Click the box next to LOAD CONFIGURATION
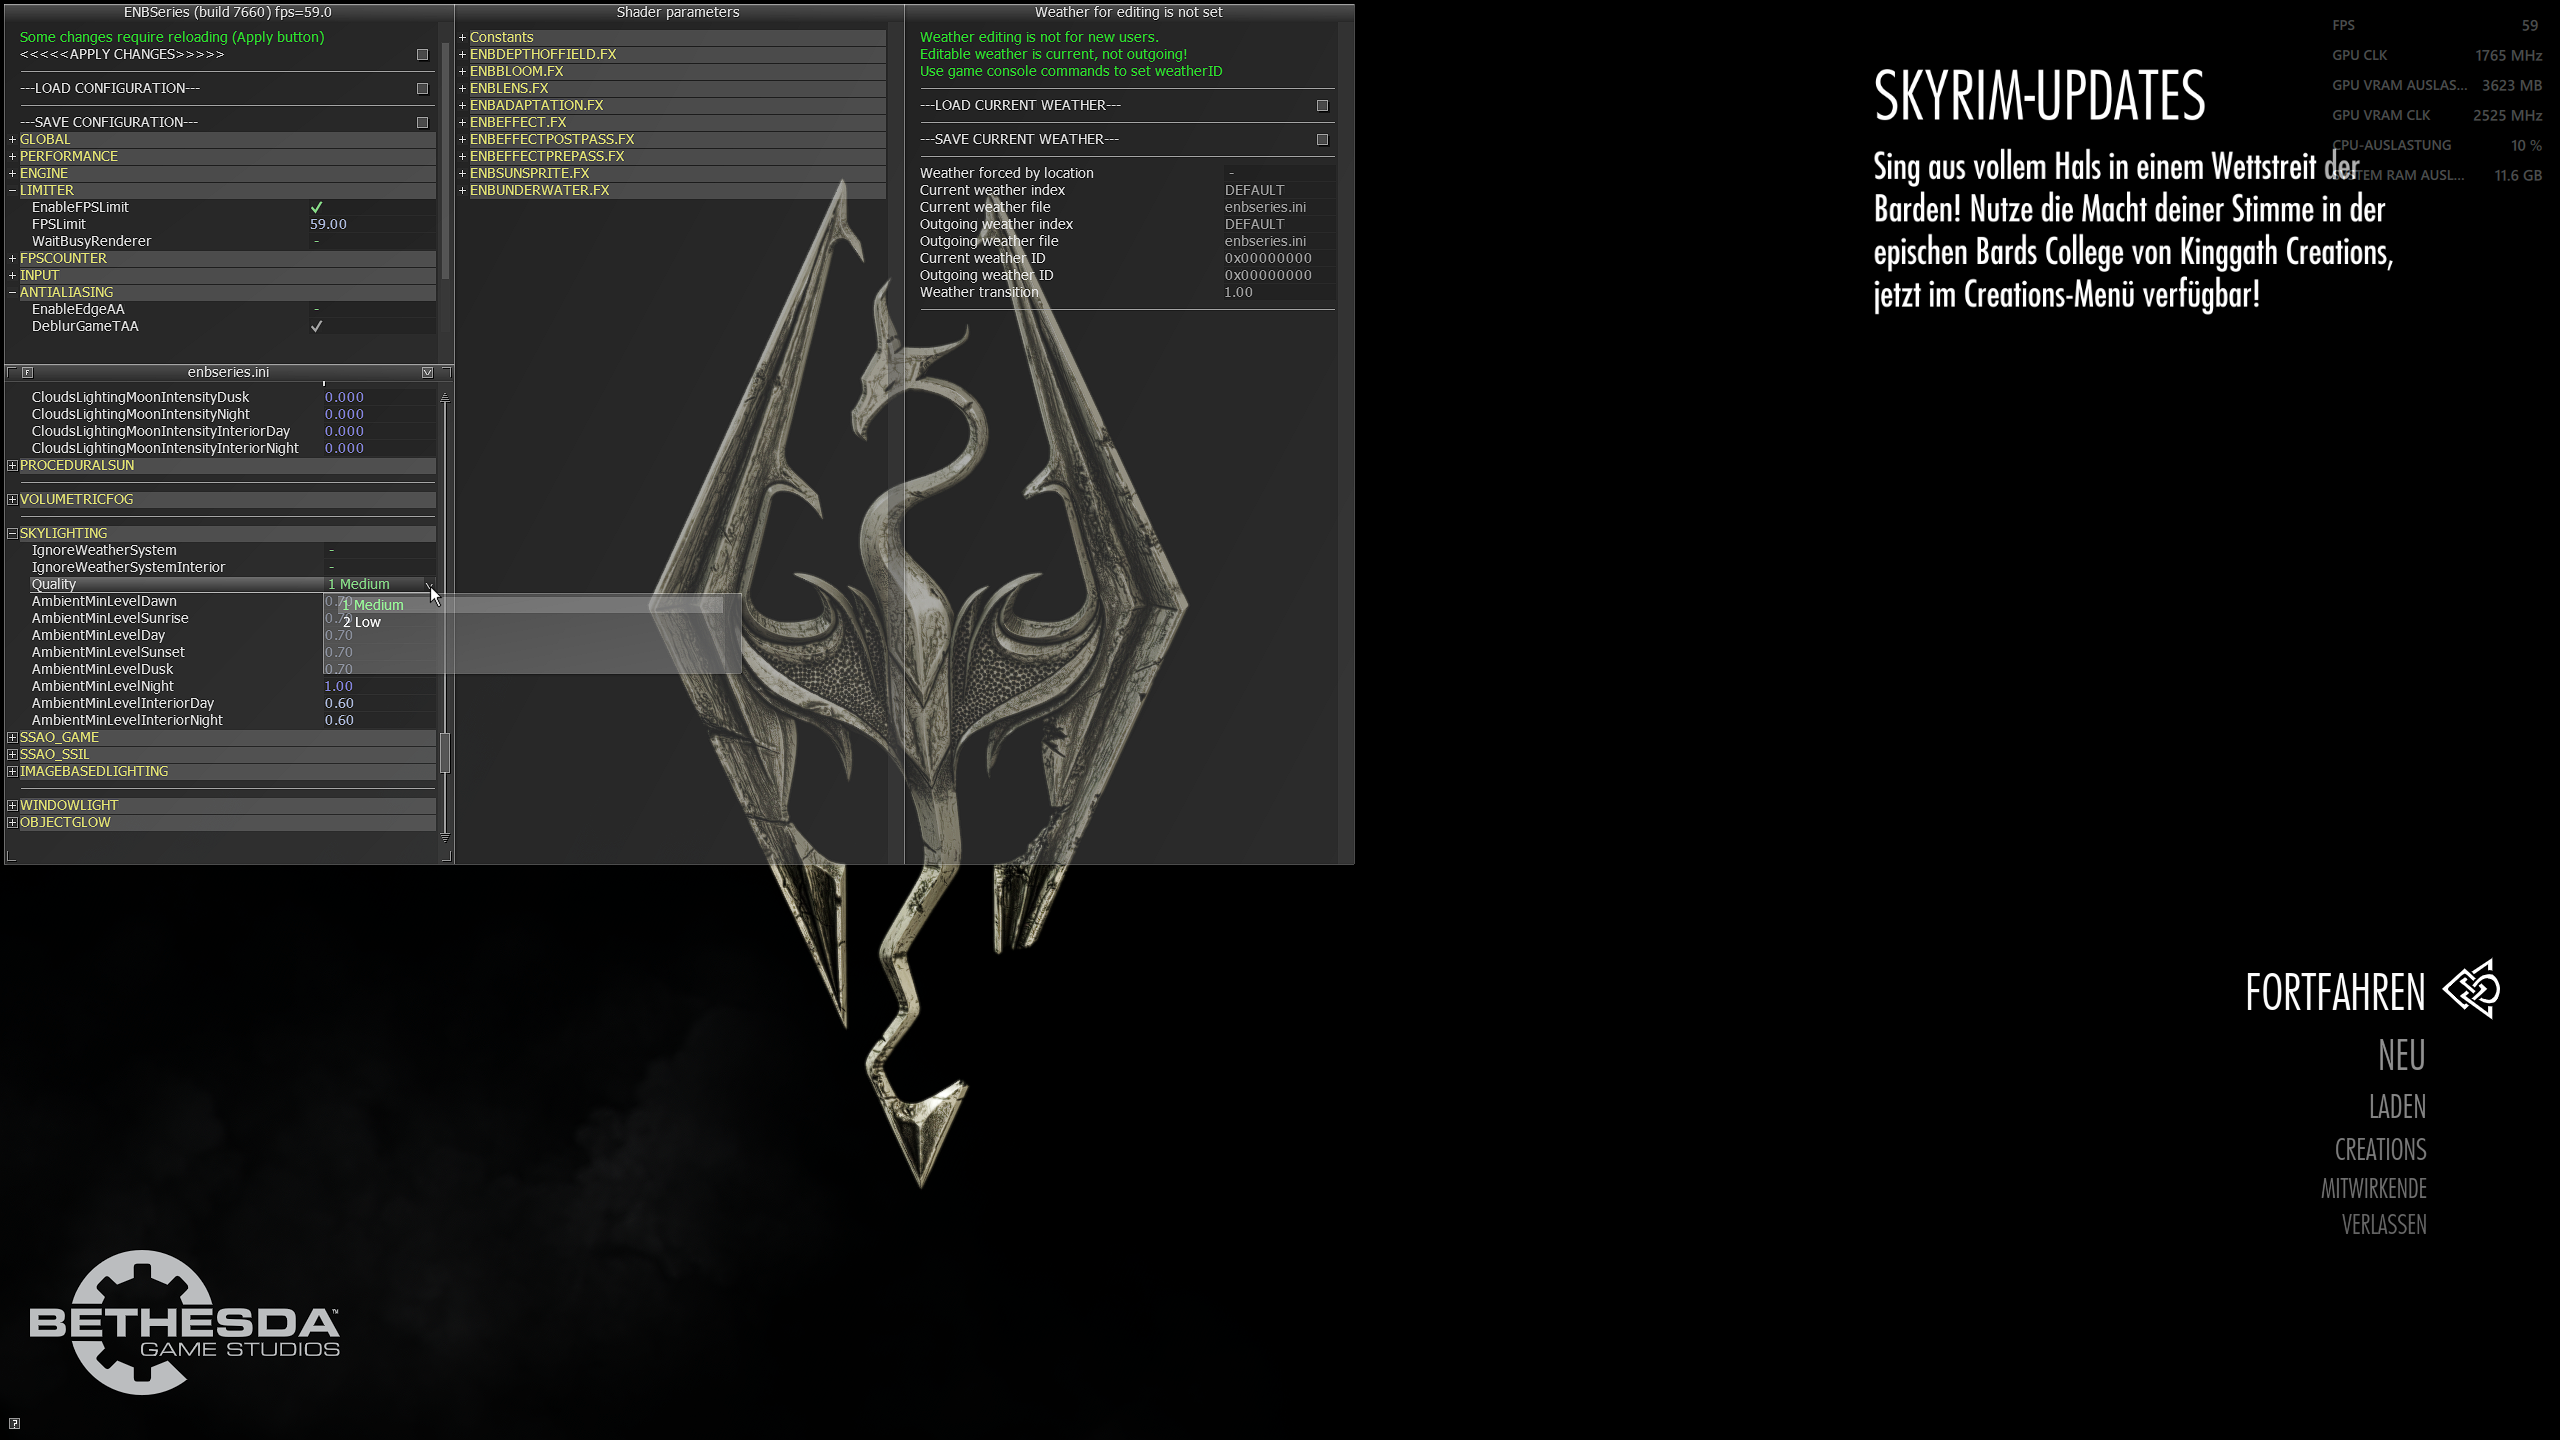 tap(422, 89)
